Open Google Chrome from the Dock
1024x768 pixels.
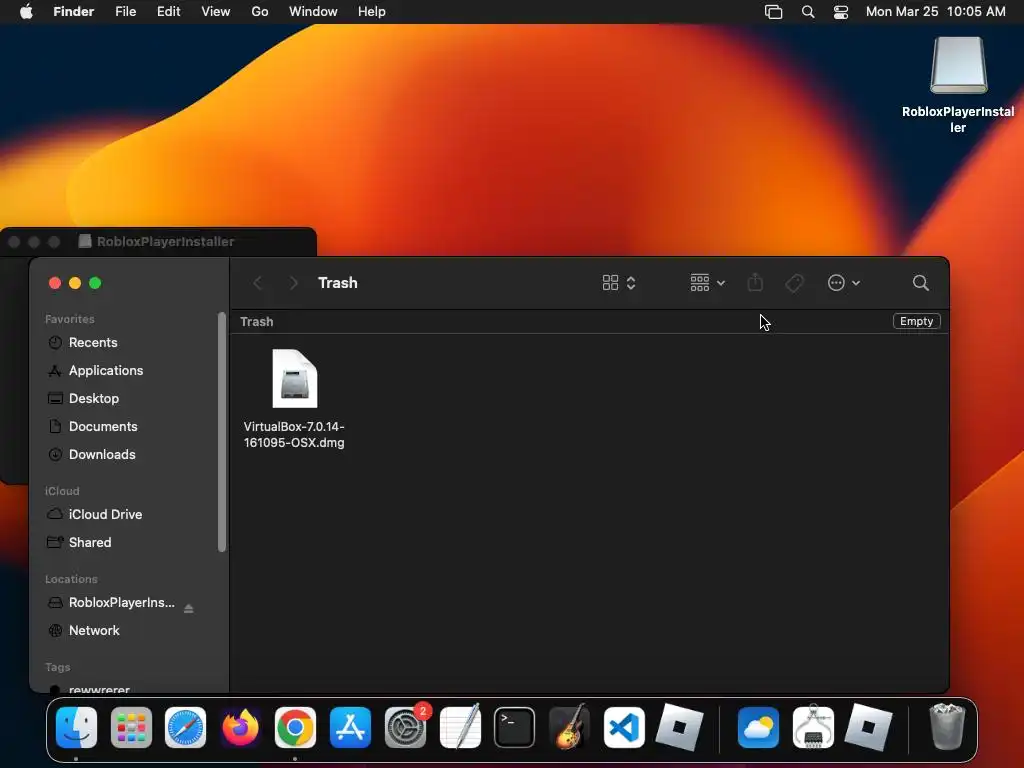(295, 728)
